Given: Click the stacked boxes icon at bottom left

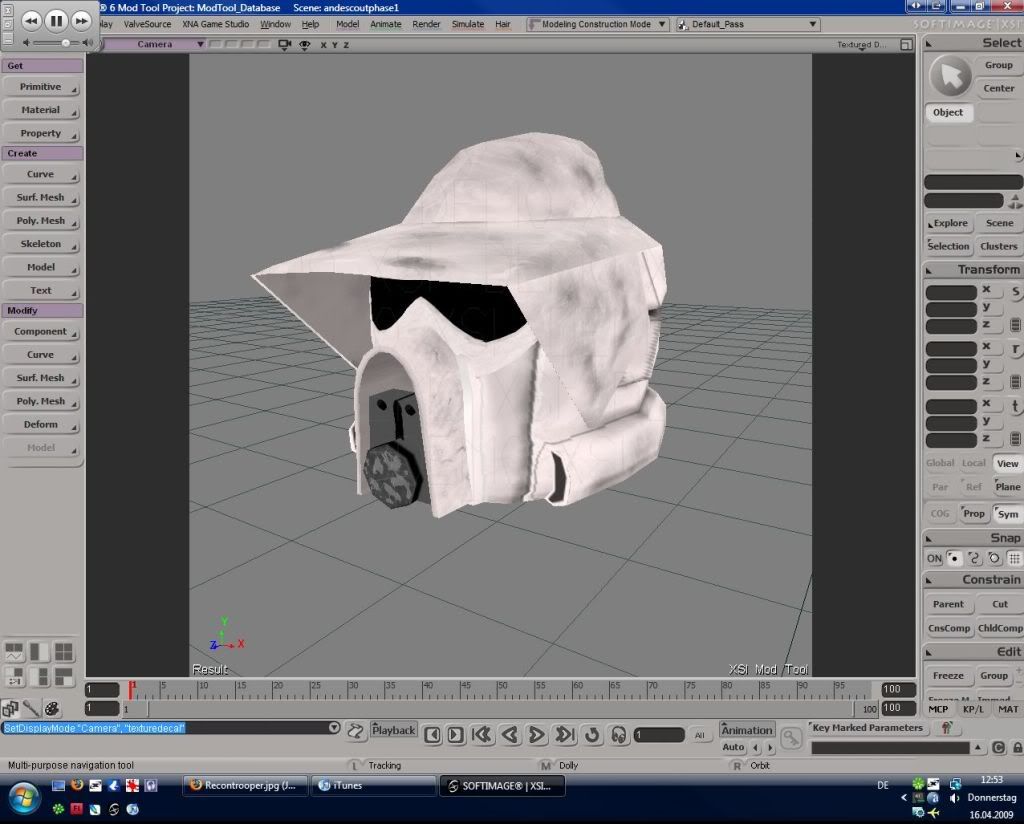Looking at the screenshot, I should point(10,708).
